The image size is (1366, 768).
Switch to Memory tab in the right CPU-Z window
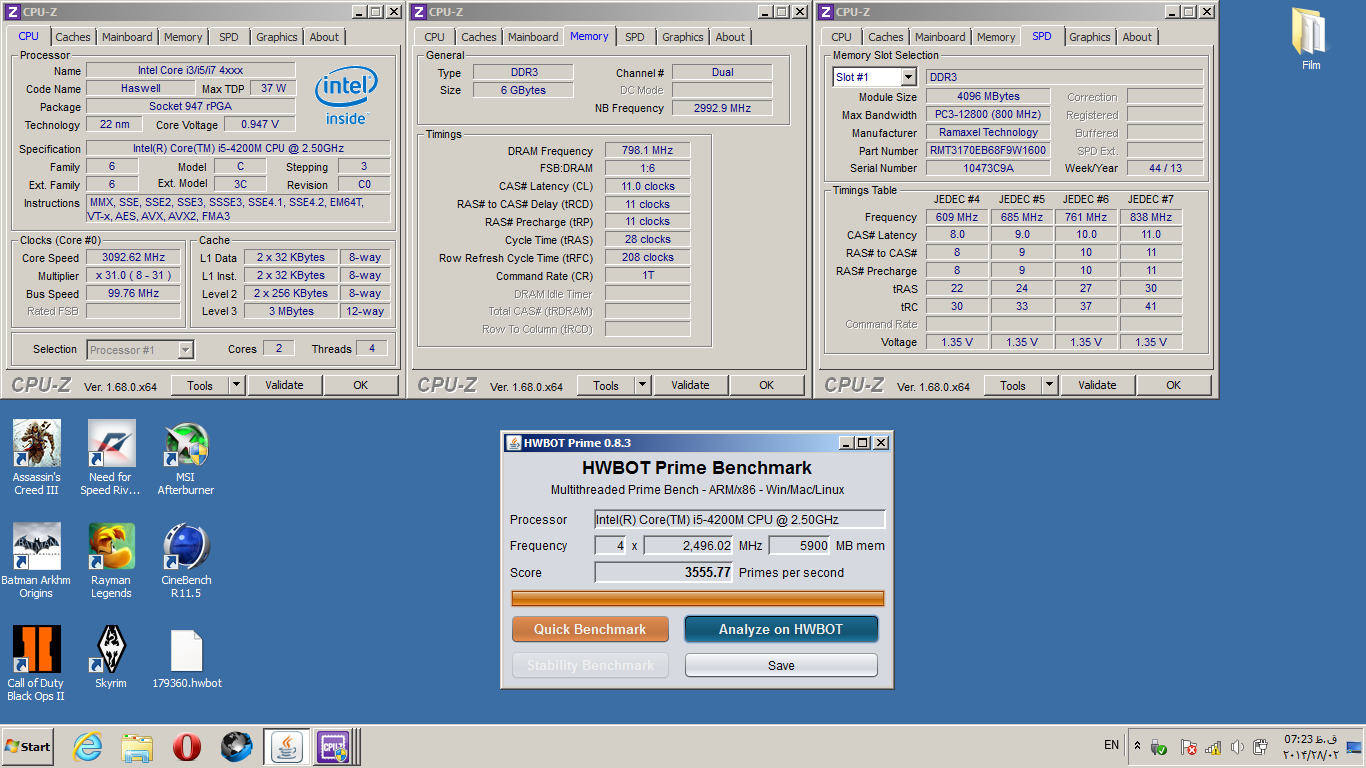point(996,37)
